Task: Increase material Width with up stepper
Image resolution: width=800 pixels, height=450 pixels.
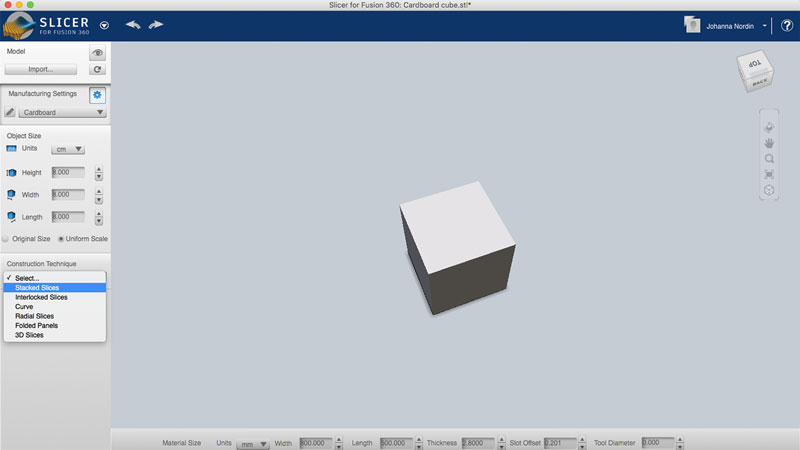Action: pos(339,439)
